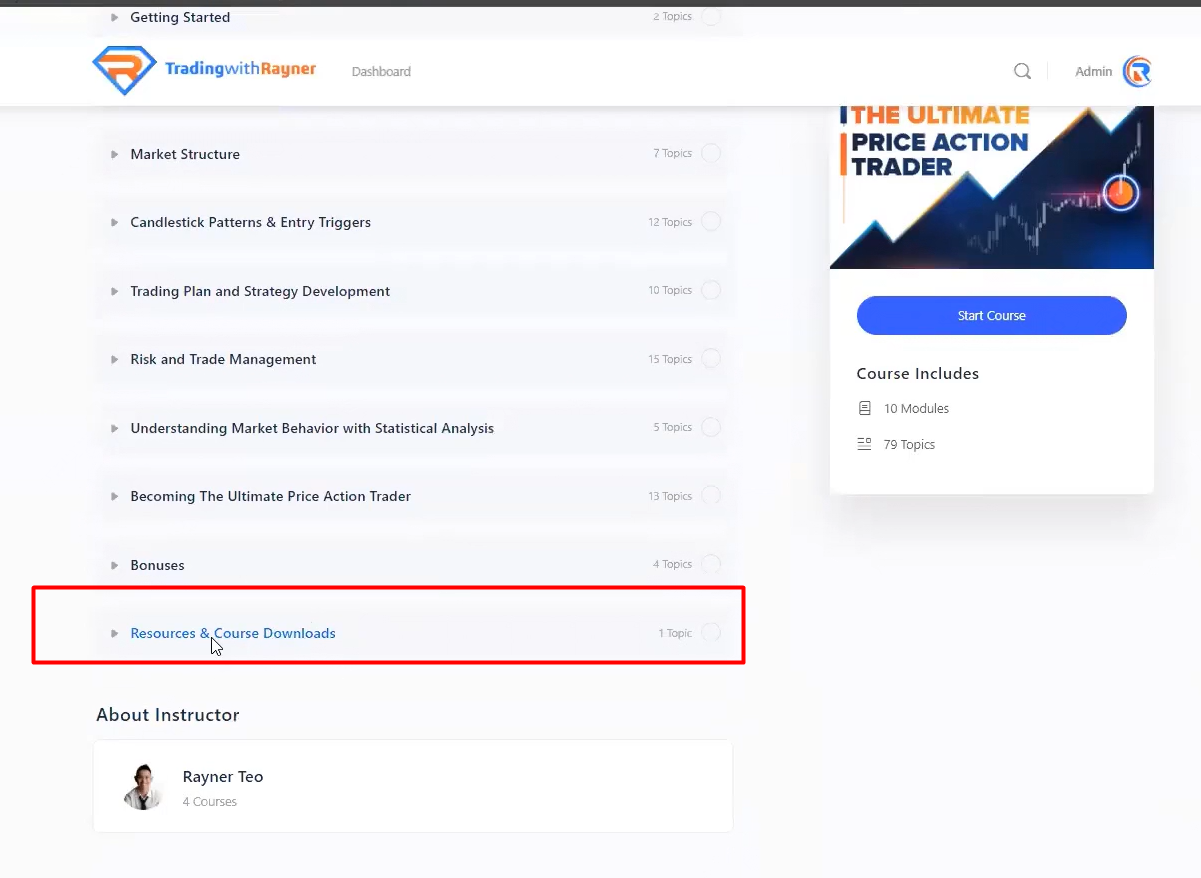This screenshot has width=1201, height=878.
Task: Expand the Getting Started module arrow
Action: tap(114, 17)
